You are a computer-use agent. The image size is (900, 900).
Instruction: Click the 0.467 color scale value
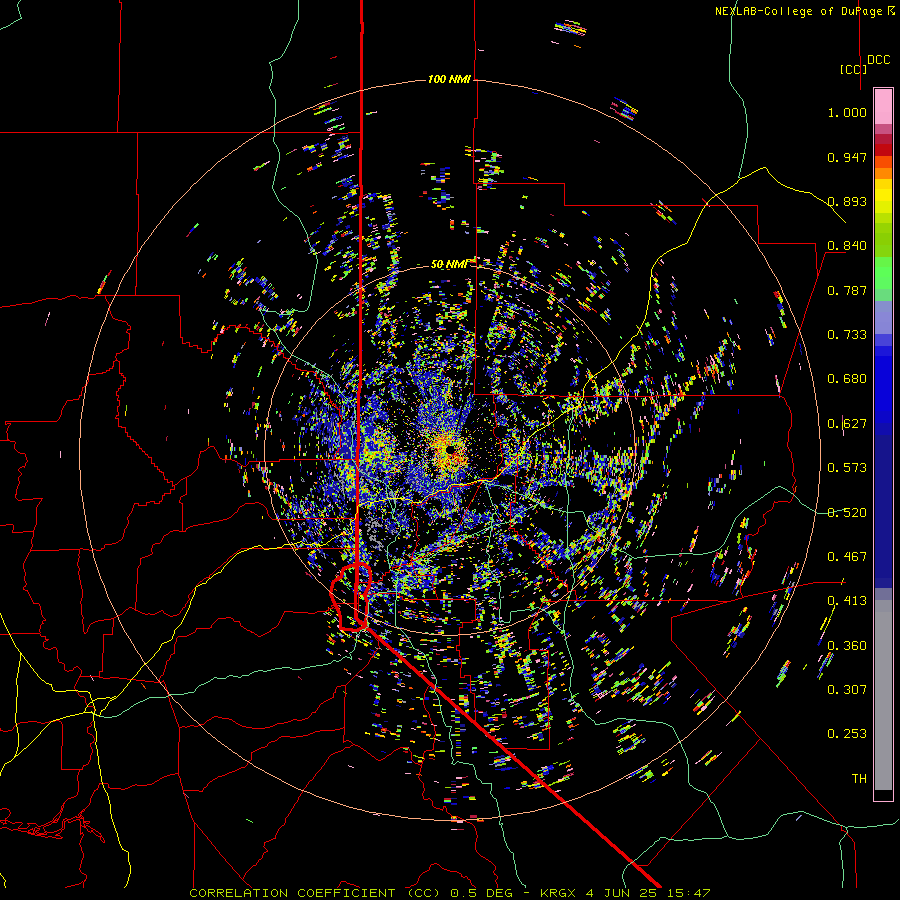[x=847, y=557]
